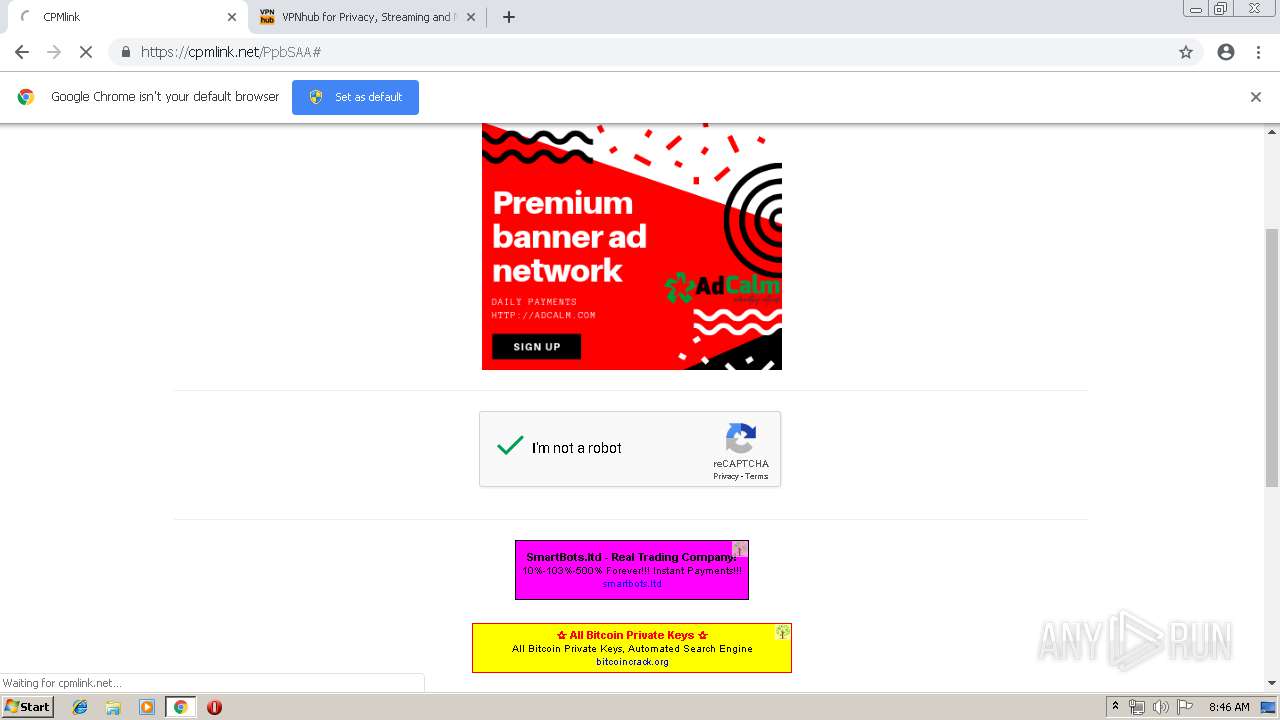Click the page scrollbar down arrow
The image size is (1280, 720).
tap(1272, 684)
